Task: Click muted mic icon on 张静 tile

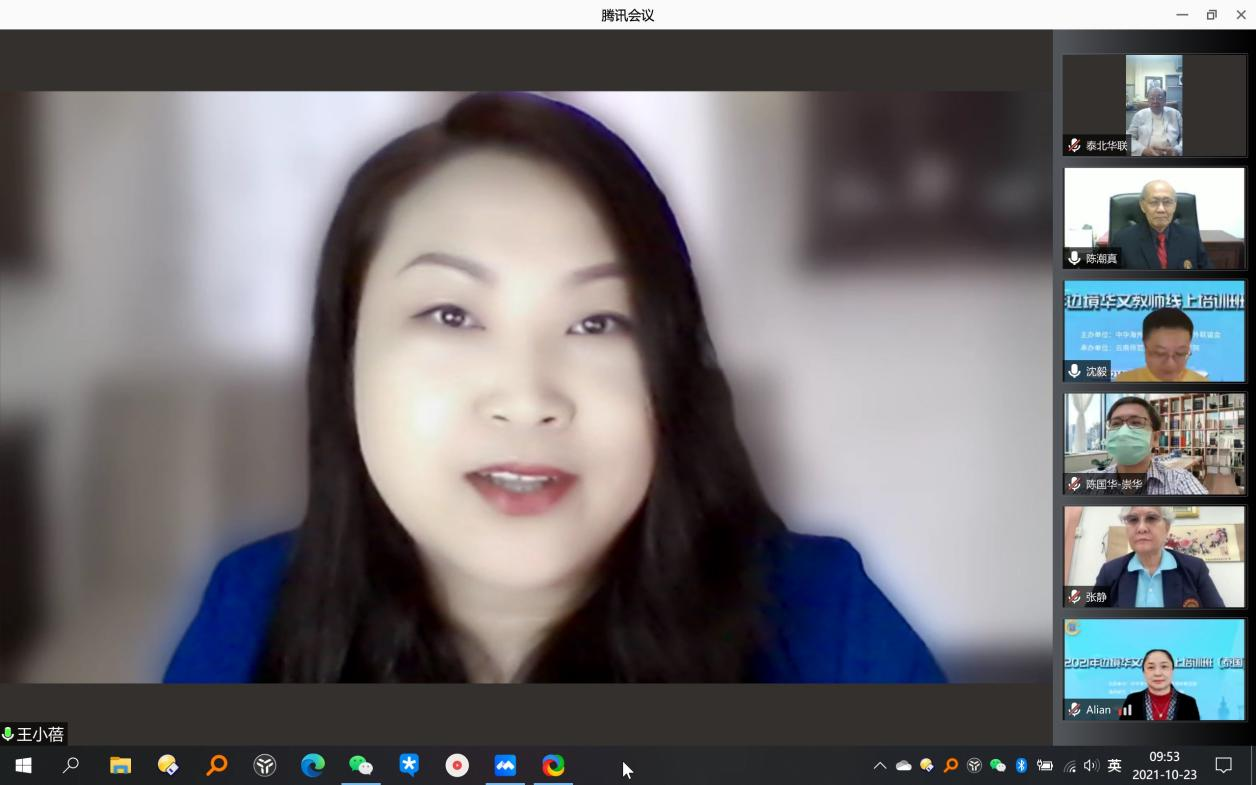Action: coord(1074,597)
